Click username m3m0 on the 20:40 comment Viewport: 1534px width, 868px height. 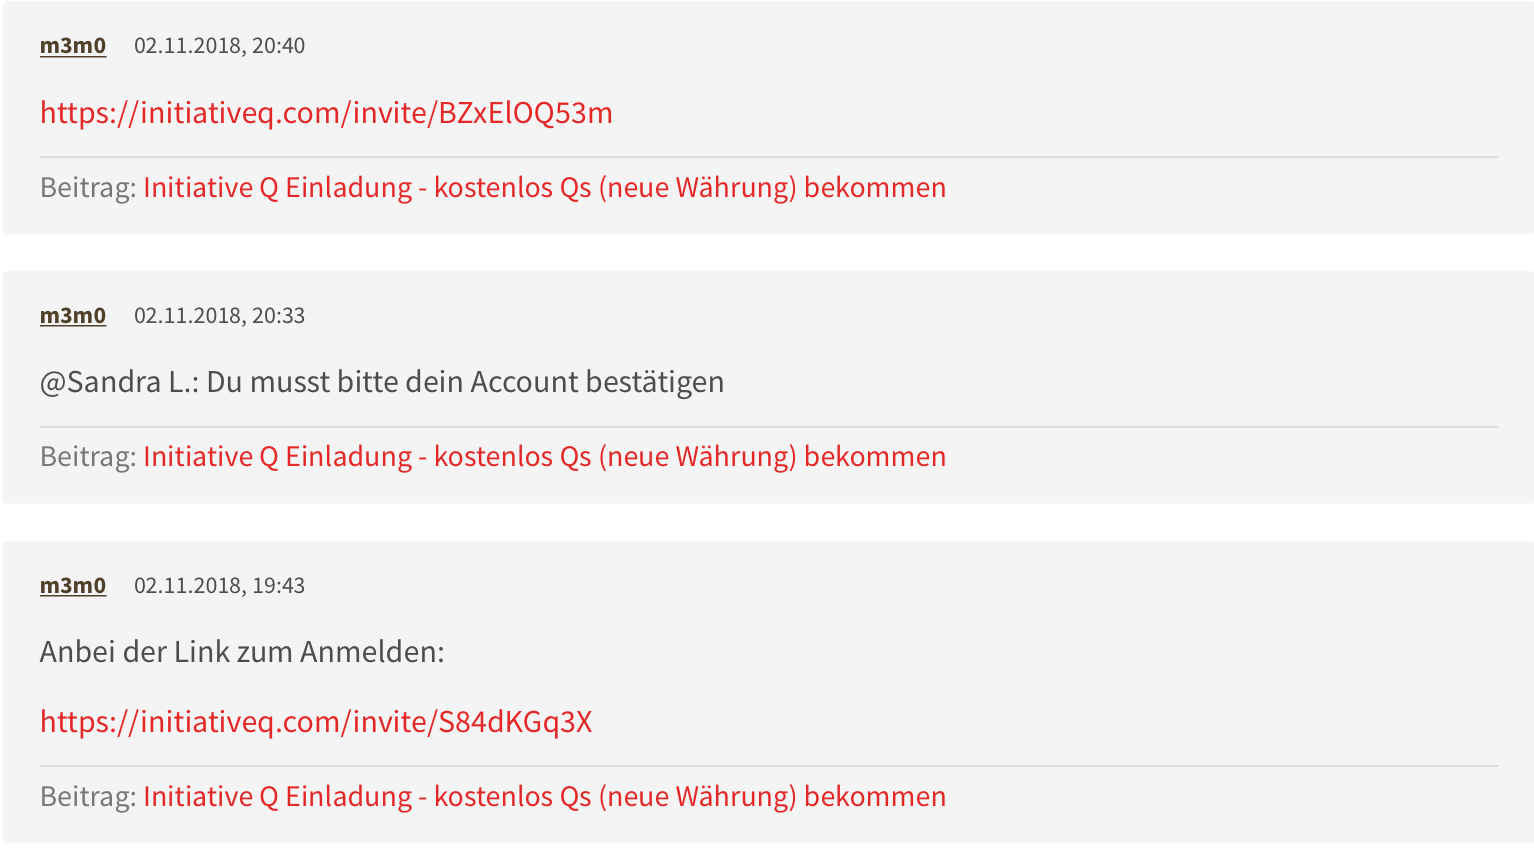tap(73, 46)
